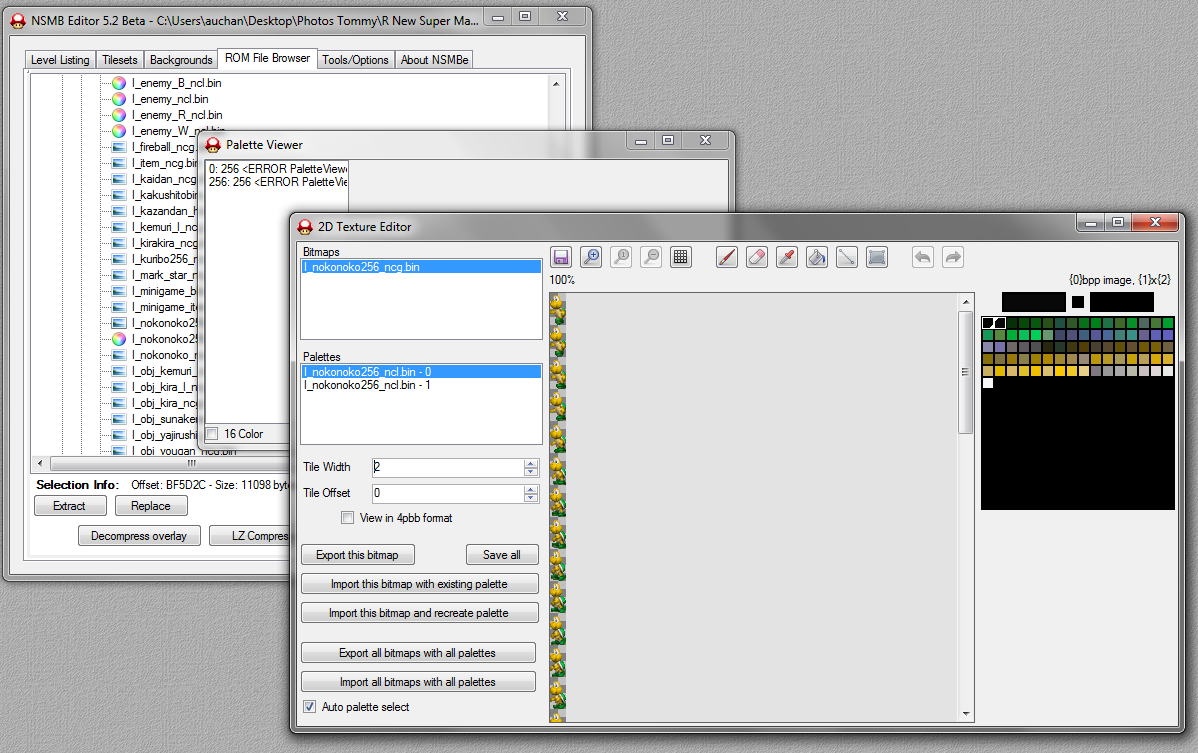Select the paintbrush drawing tool
This screenshot has width=1198, height=753.
click(727, 257)
